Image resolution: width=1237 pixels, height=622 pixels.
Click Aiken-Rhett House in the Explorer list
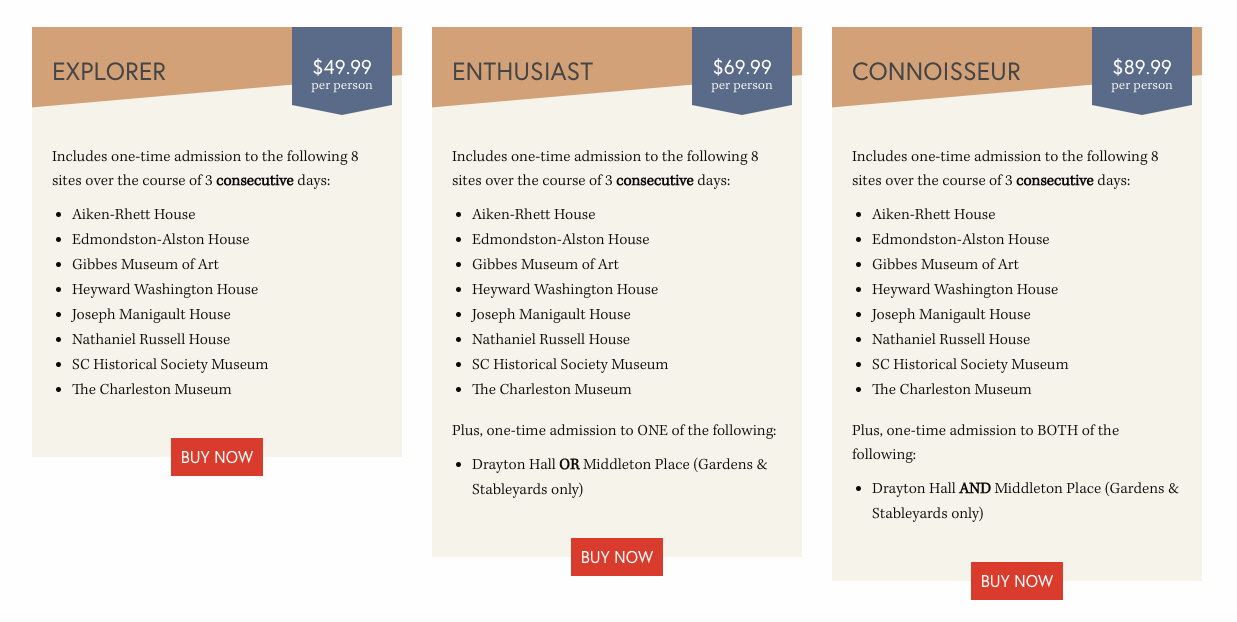point(134,214)
